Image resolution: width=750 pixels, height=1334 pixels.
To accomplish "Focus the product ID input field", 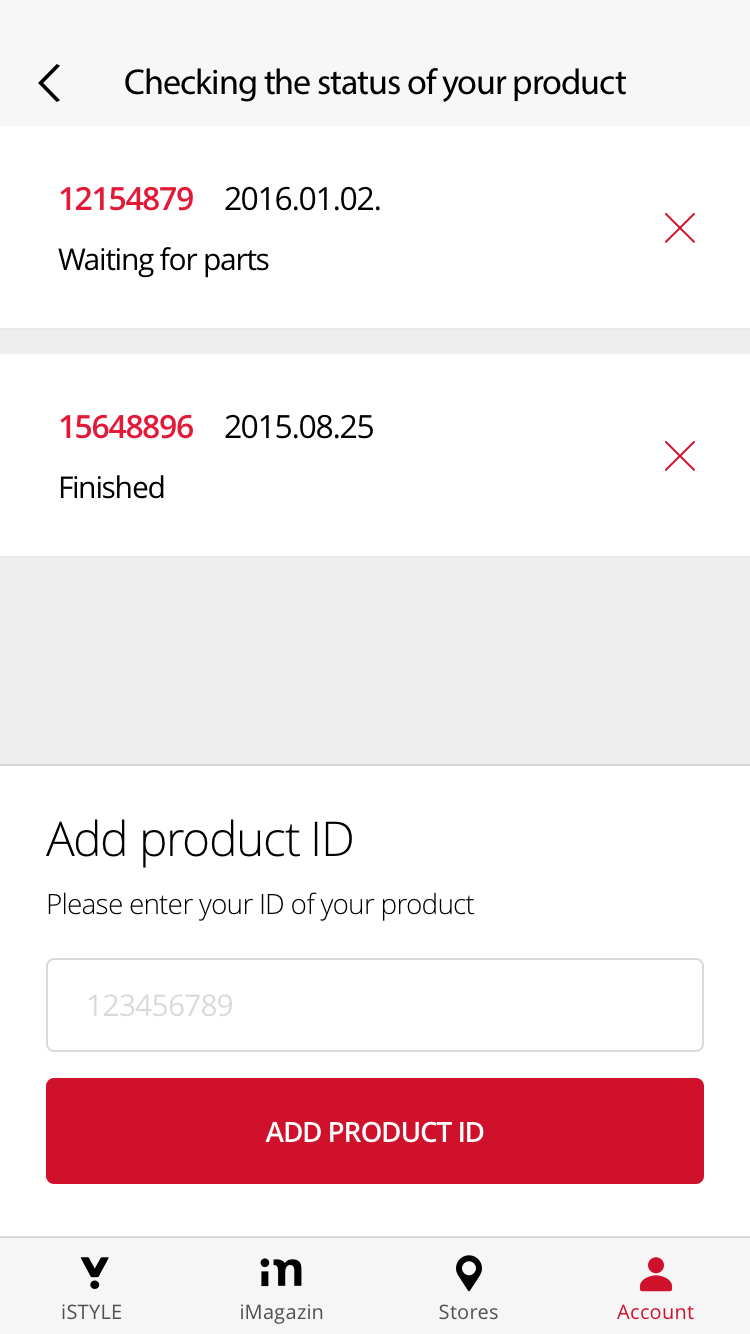I will tap(375, 1005).
